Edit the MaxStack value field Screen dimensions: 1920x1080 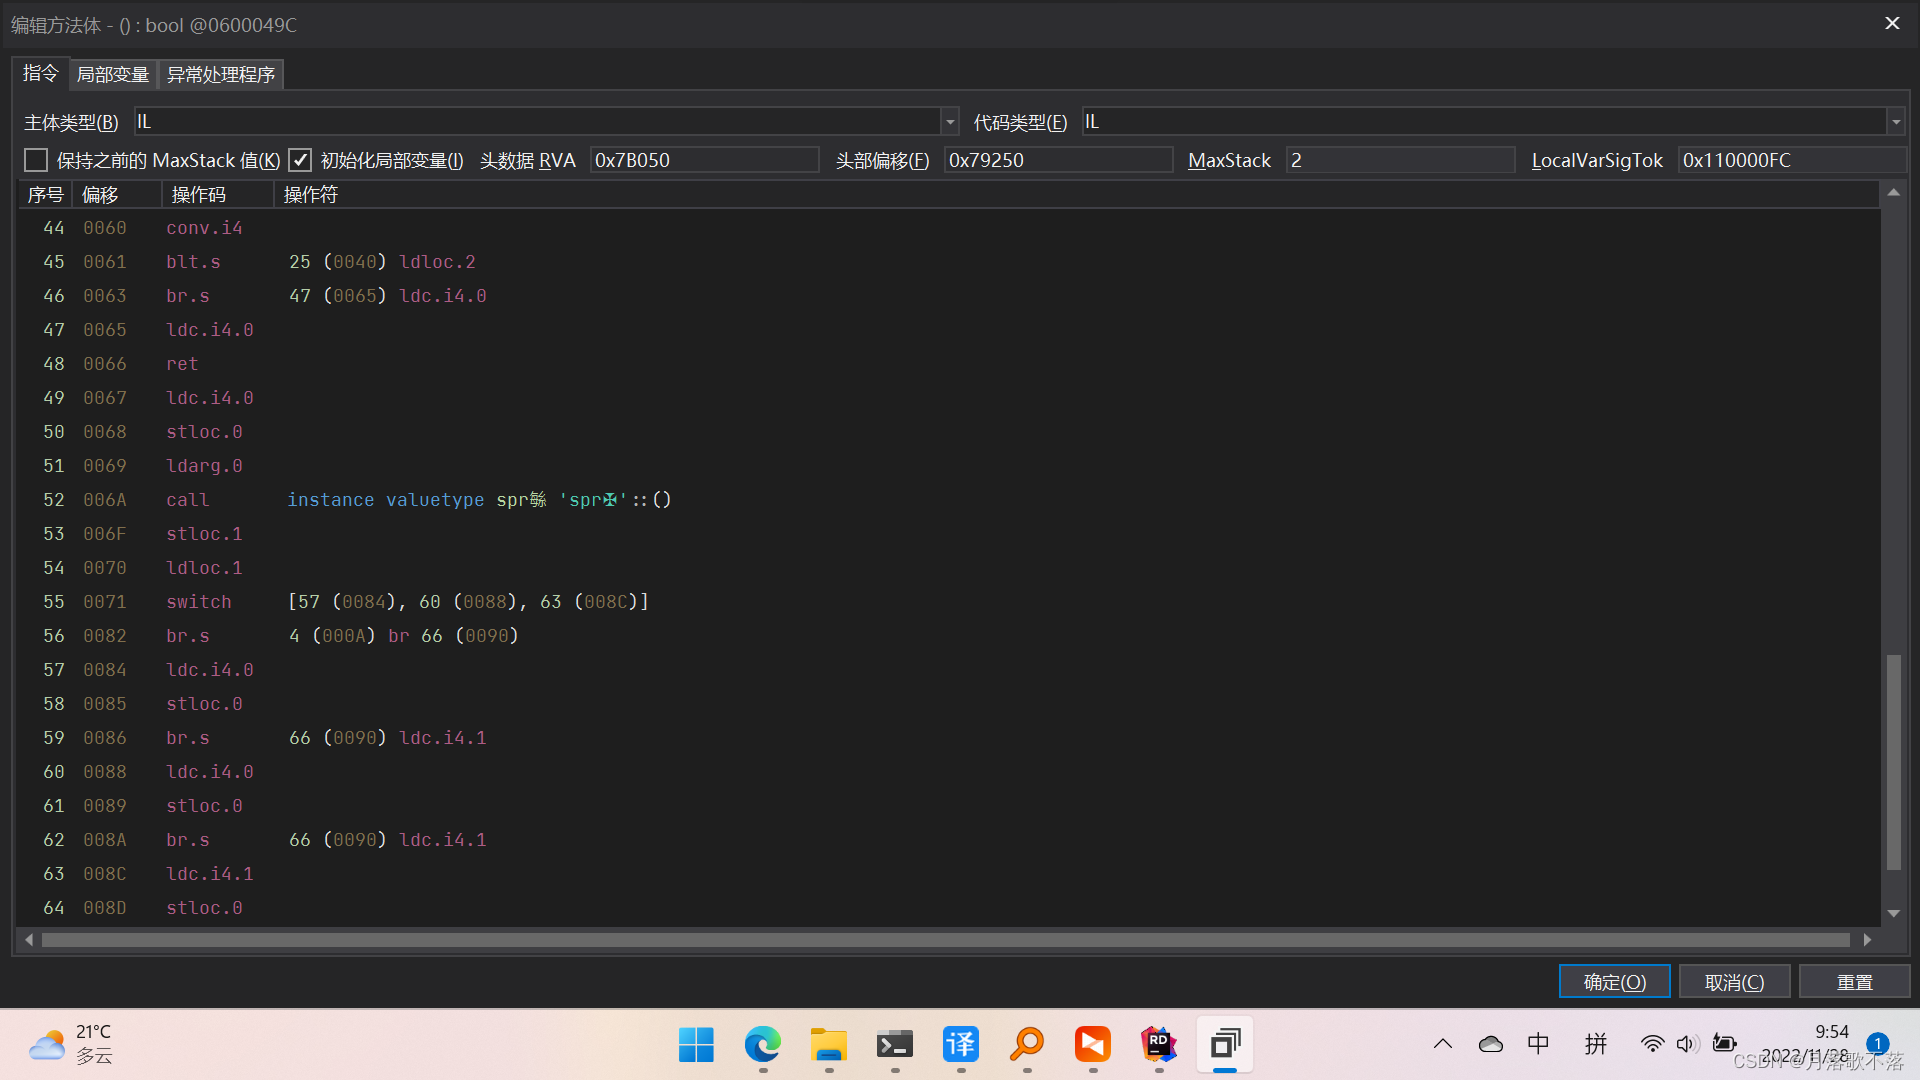coord(1400,160)
